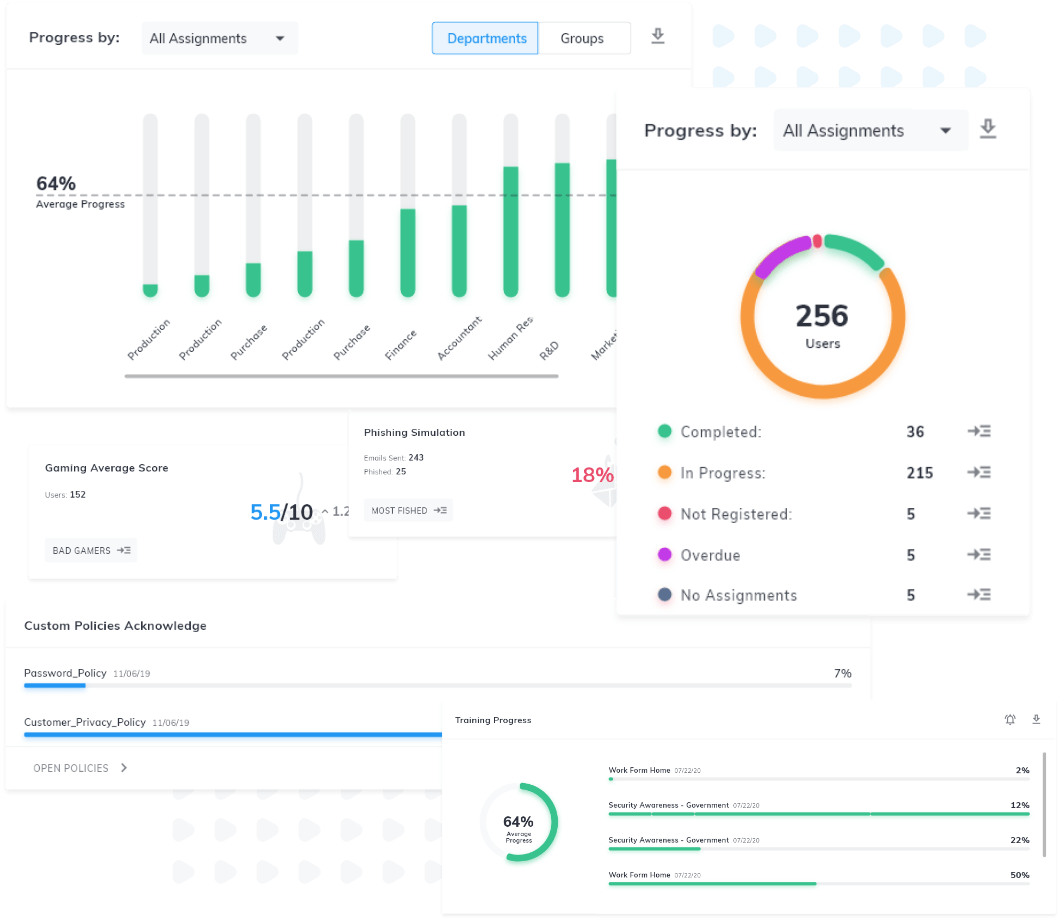Open the In Progress users list icon

tap(978, 473)
